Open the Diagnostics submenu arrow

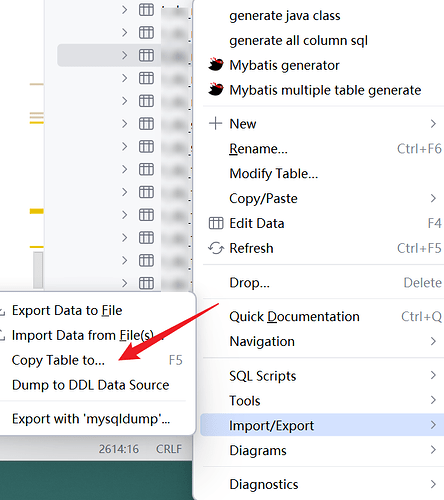click(x=433, y=484)
